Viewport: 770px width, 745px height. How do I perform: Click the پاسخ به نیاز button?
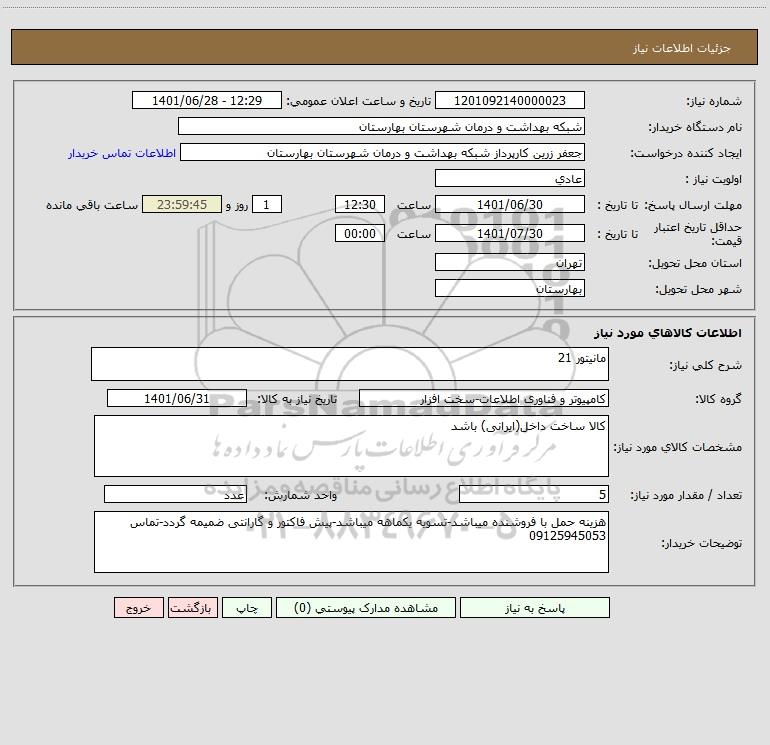535,608
